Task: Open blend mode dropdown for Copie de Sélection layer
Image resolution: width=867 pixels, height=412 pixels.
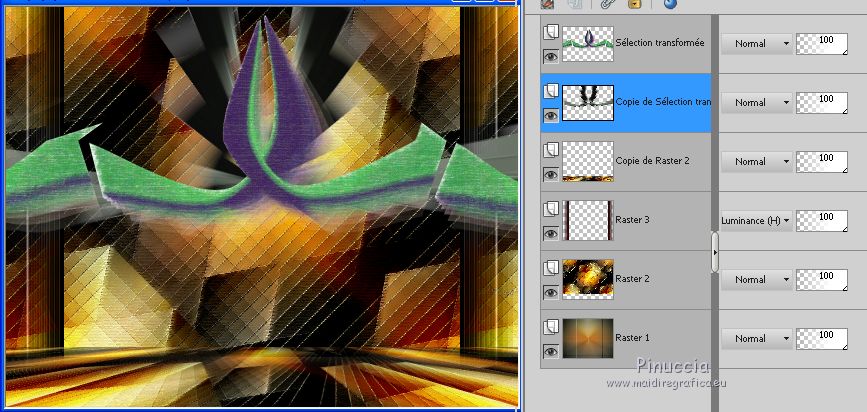Action: [756, 103]
